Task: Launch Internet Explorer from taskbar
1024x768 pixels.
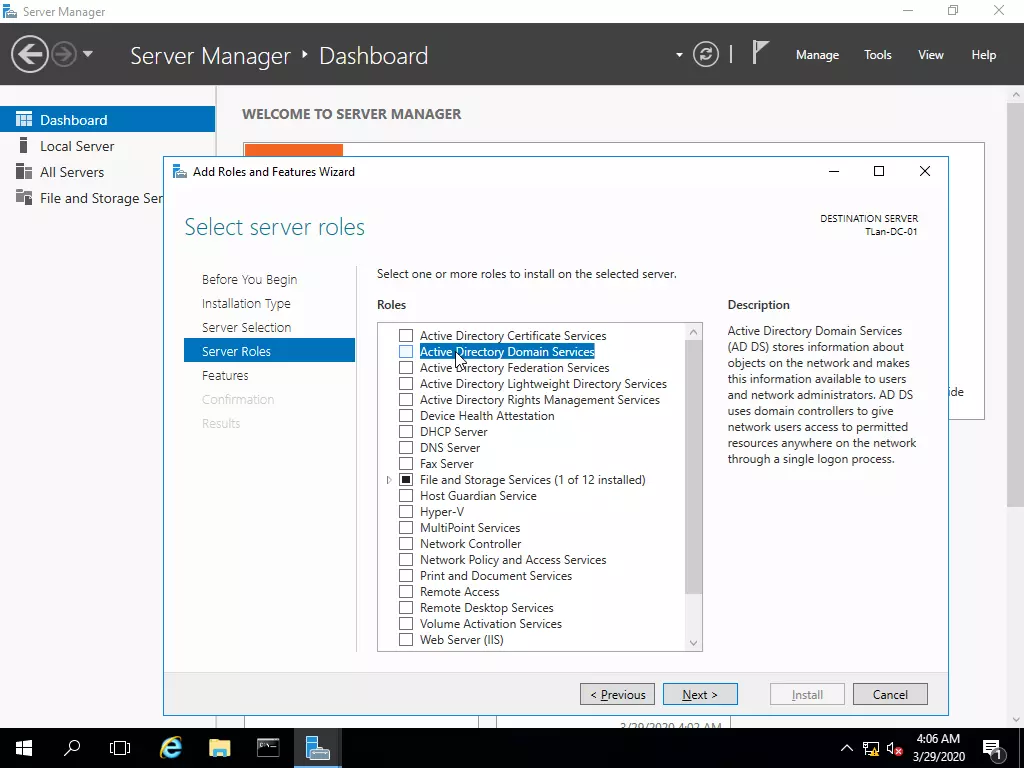Action: tap(170, 748)
